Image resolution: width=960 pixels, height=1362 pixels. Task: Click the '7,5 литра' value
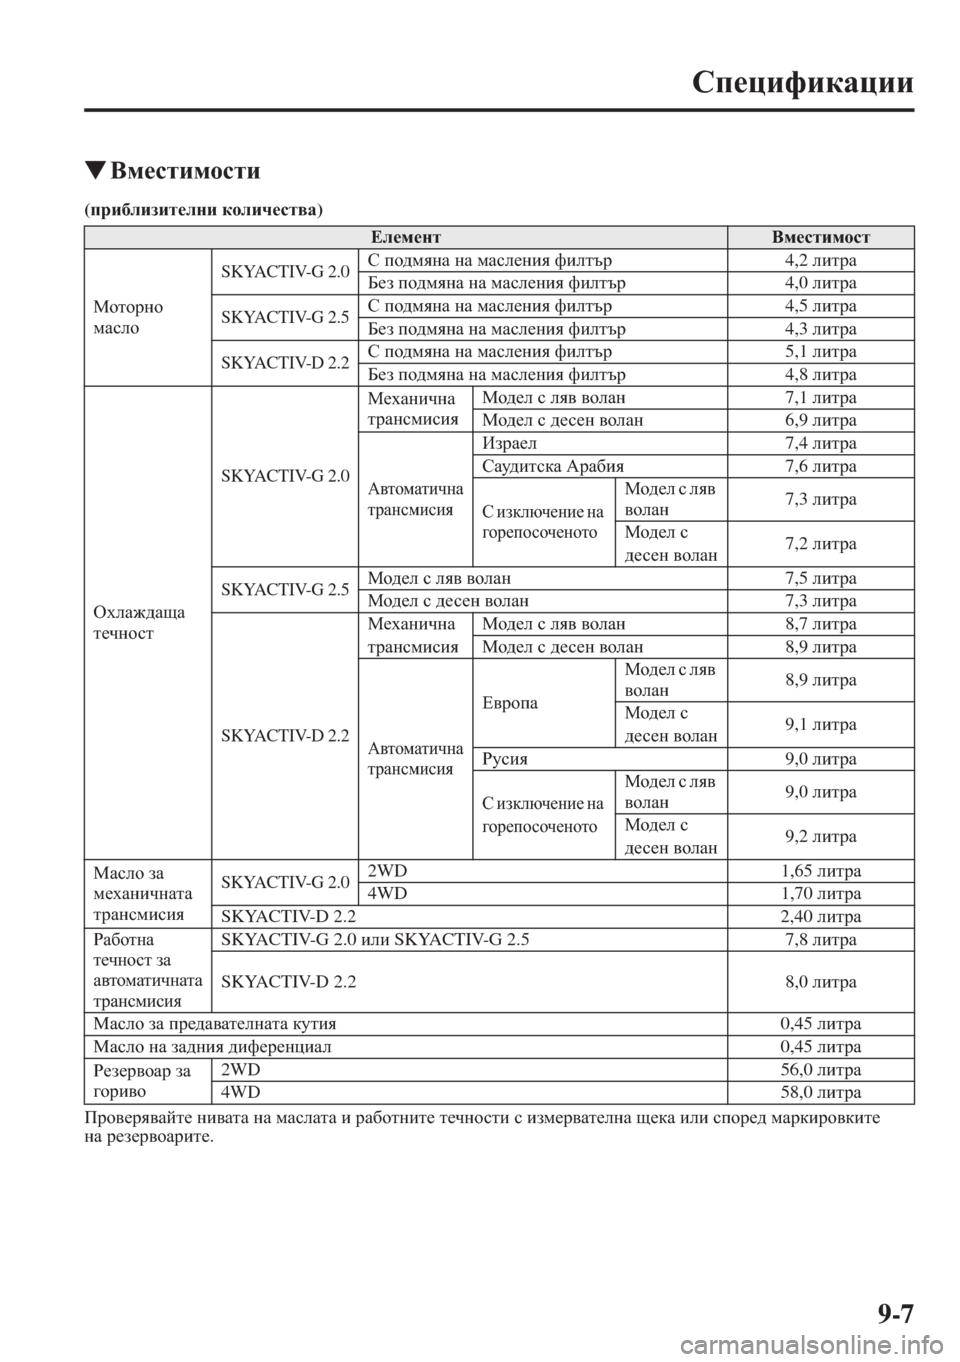point(820,579)
